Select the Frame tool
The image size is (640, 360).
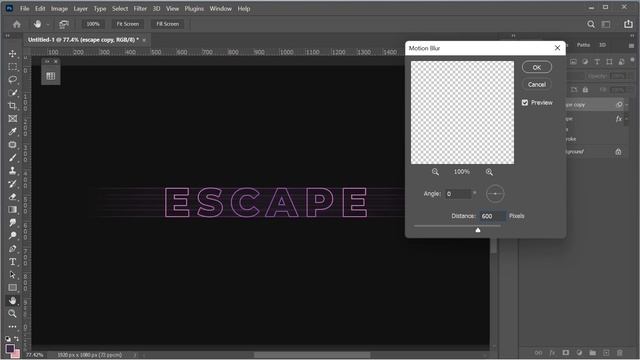click(x=12, y=119)
